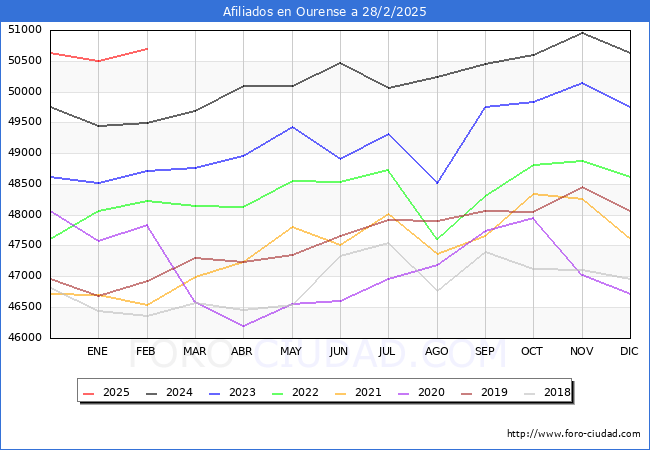Click the 46000 y-axis value

pyautogui.click(x=25, y=337)
